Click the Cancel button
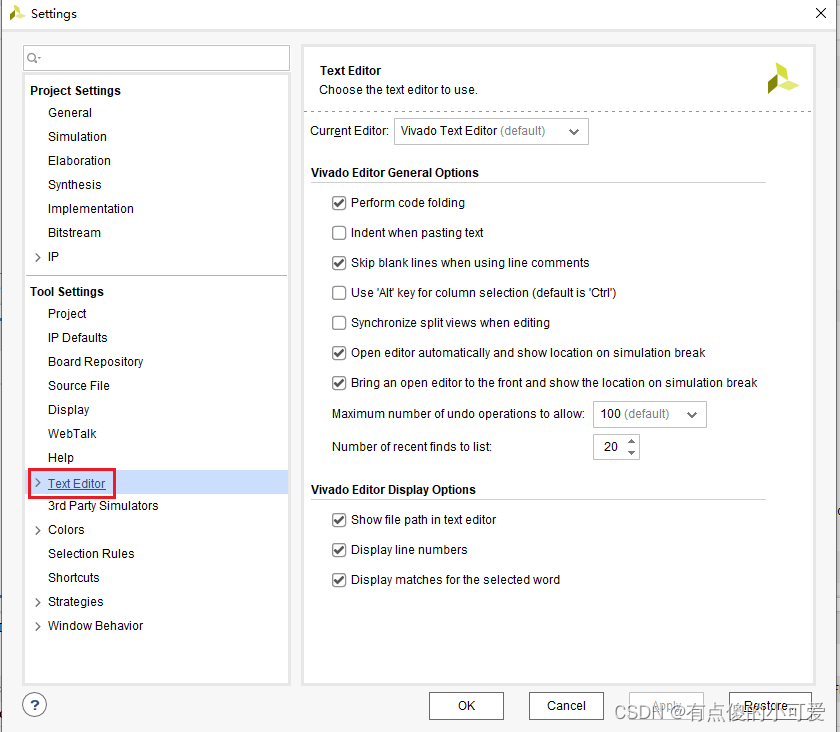Screen dimensions: 840x732 point(566,706)
